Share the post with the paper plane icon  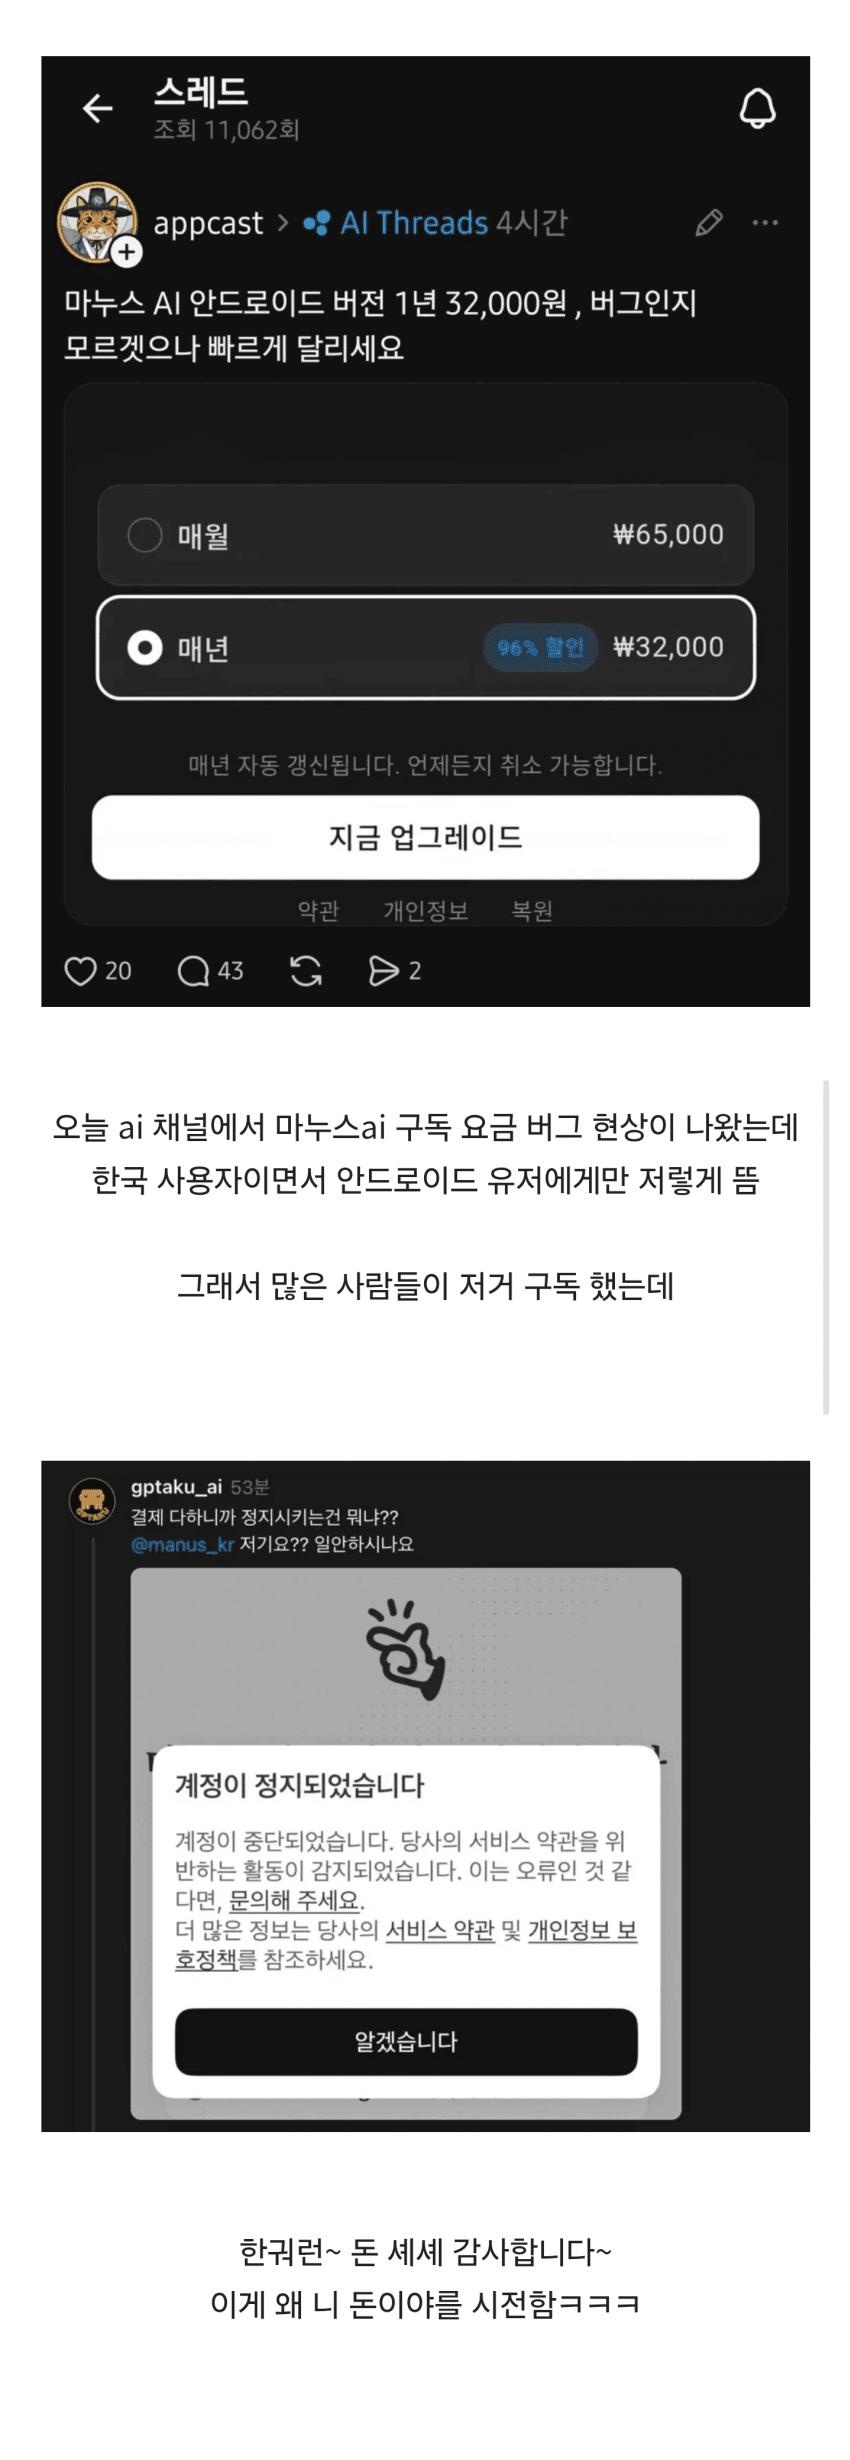pos(383,970)
